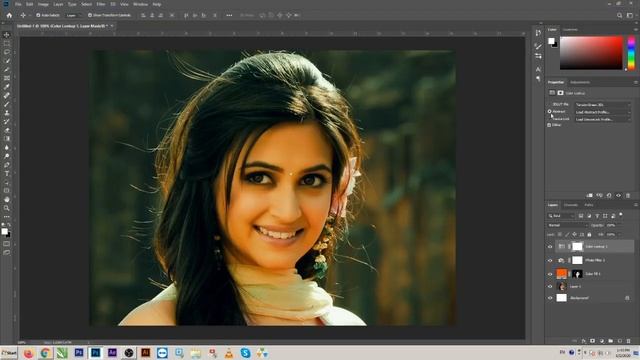The width and height of the screenshot is (640, 360).
Task: Open the Normal blend mode dropdown
Action: [567, 225]
